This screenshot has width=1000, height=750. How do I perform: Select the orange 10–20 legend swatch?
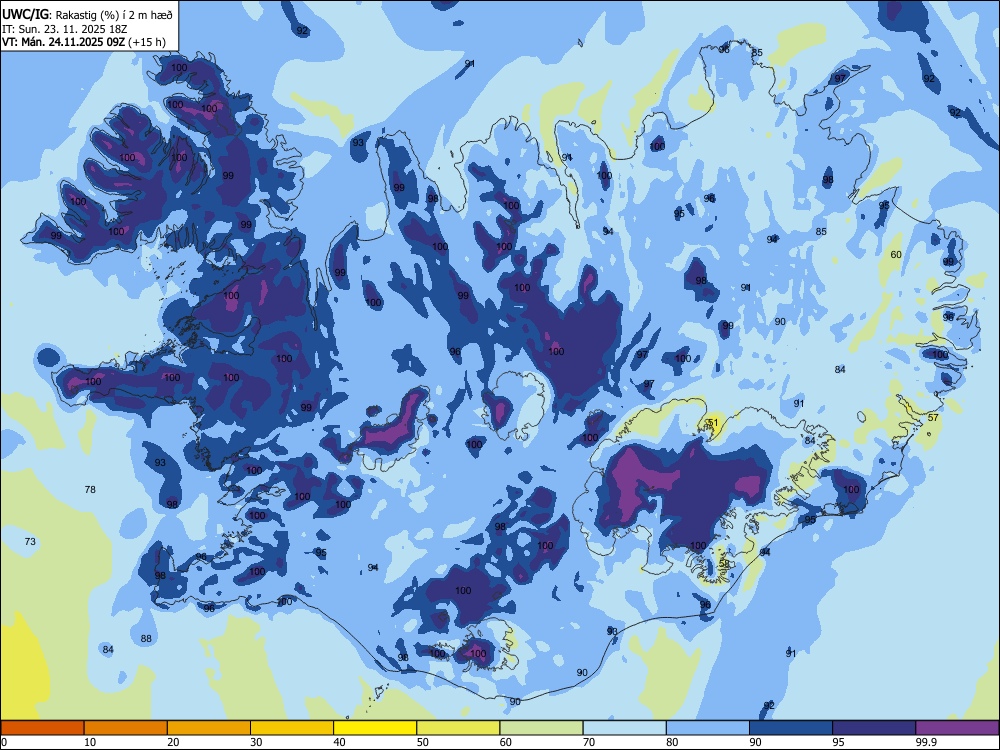(x=126, y=728)
